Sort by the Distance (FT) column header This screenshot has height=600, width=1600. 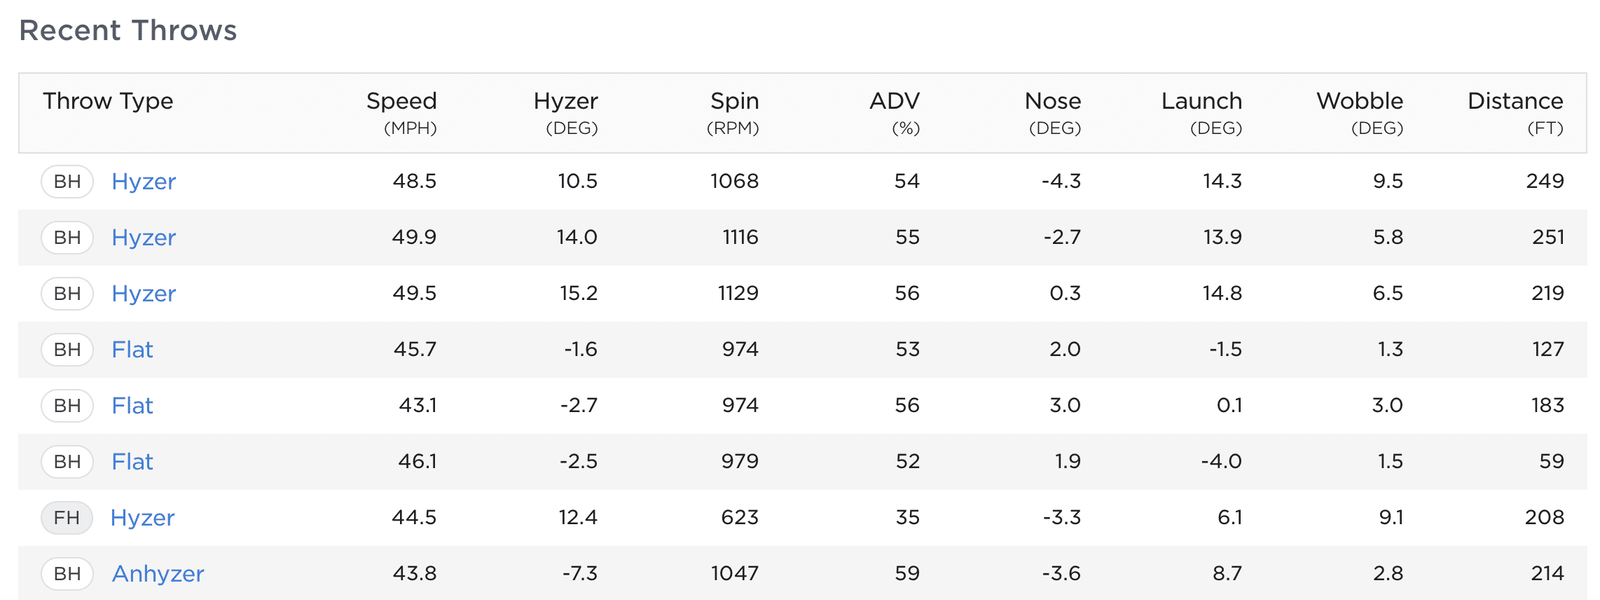[x=1514, y=102]
